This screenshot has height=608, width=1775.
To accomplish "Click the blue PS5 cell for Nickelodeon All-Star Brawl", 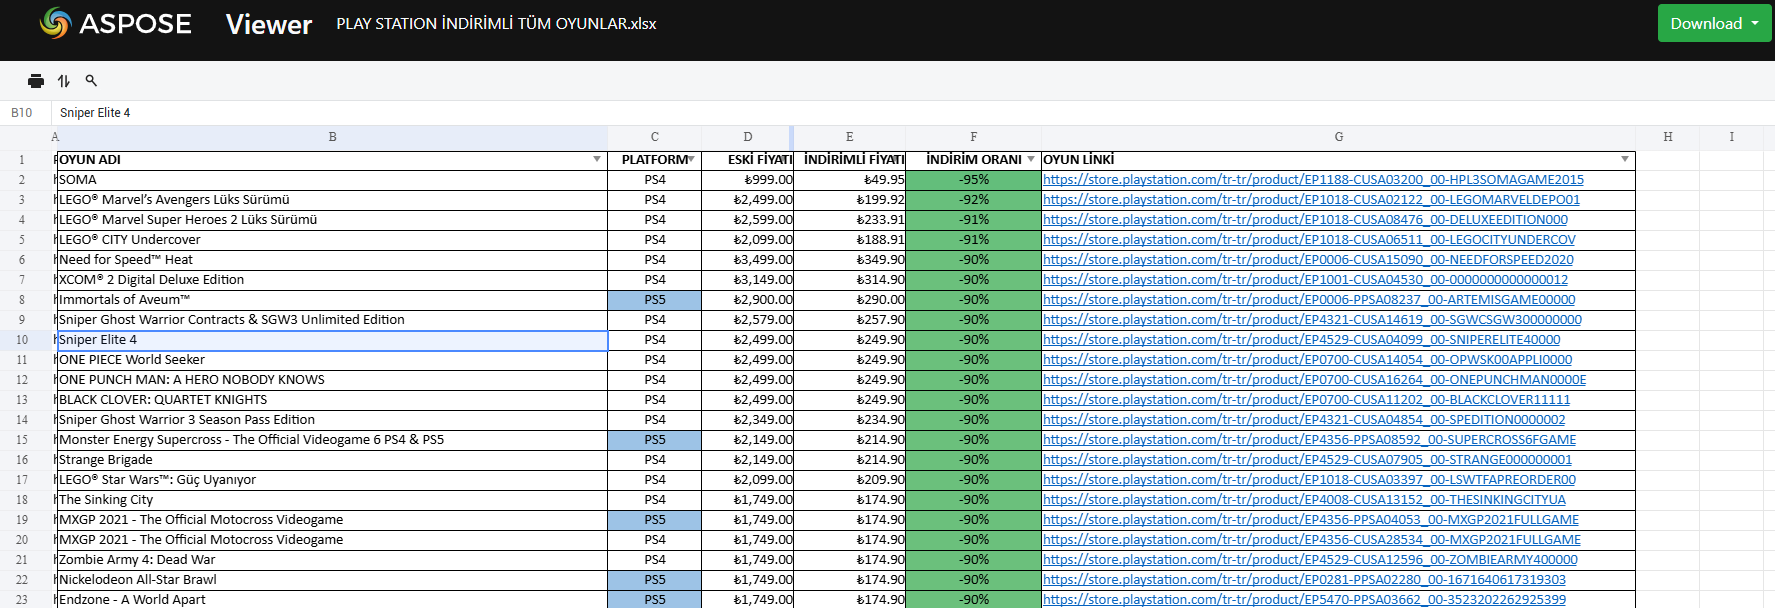I will 655,580.
